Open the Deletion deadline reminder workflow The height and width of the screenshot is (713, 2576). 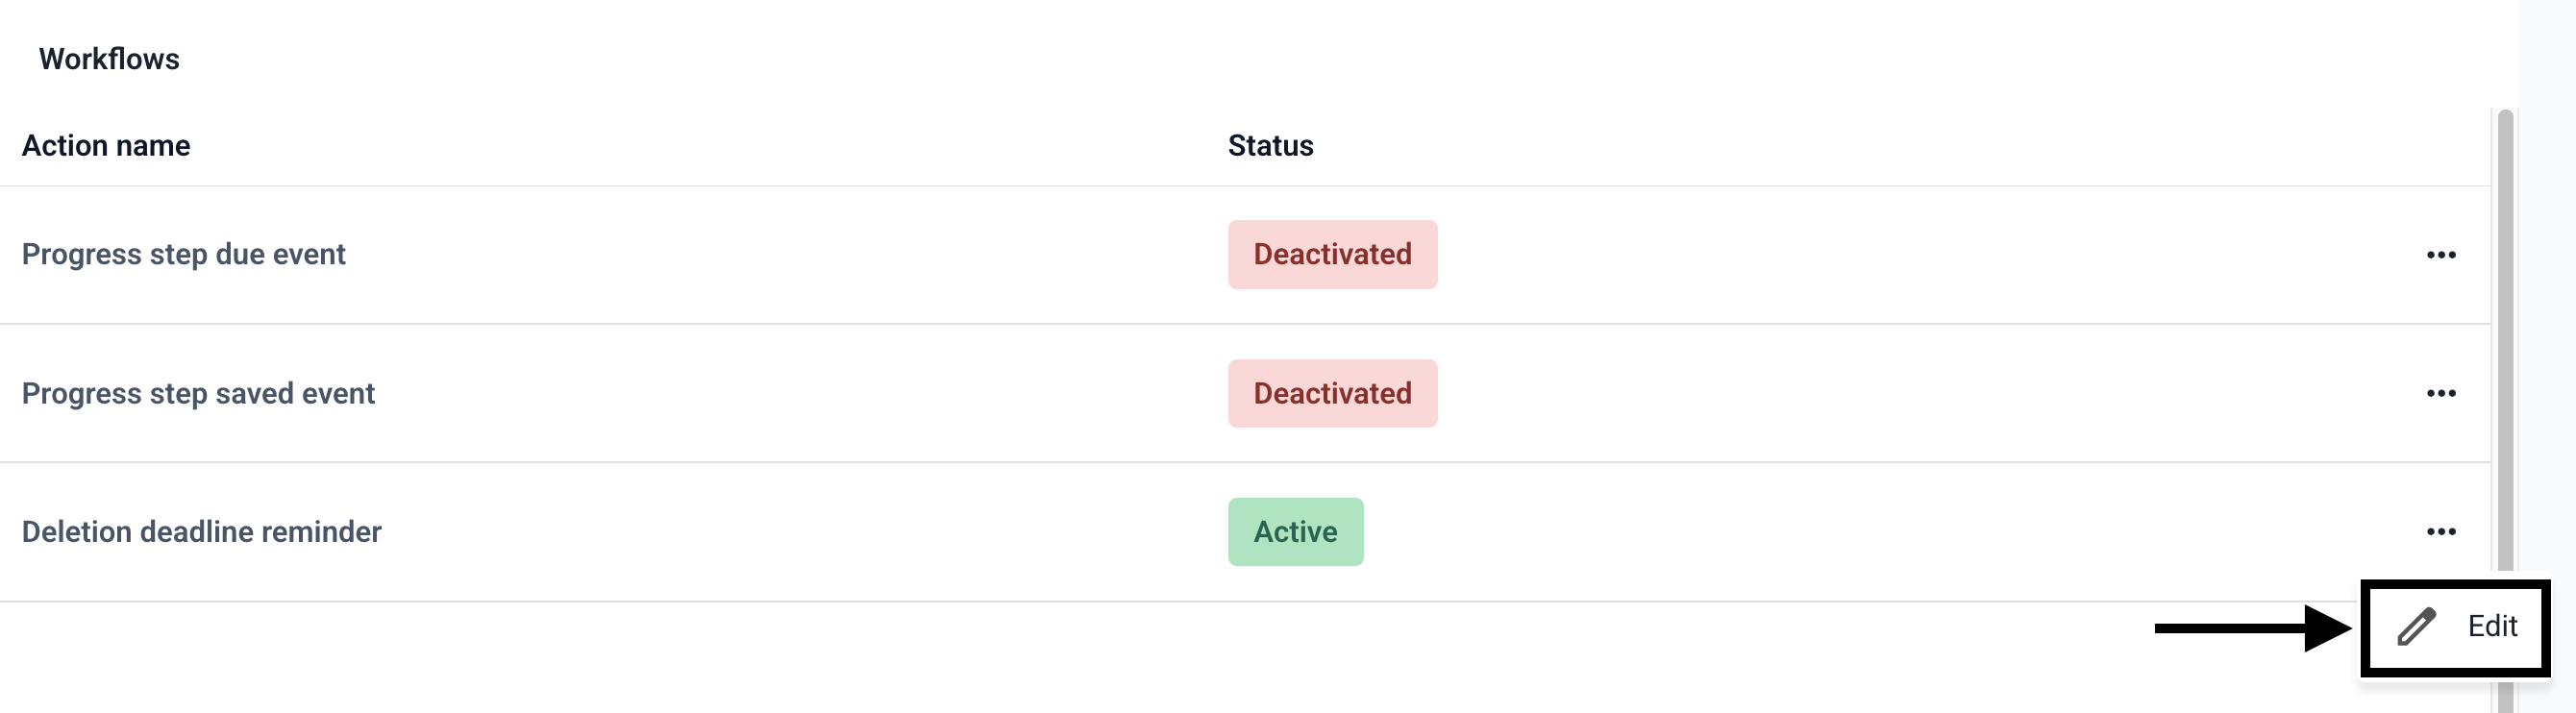202,532
